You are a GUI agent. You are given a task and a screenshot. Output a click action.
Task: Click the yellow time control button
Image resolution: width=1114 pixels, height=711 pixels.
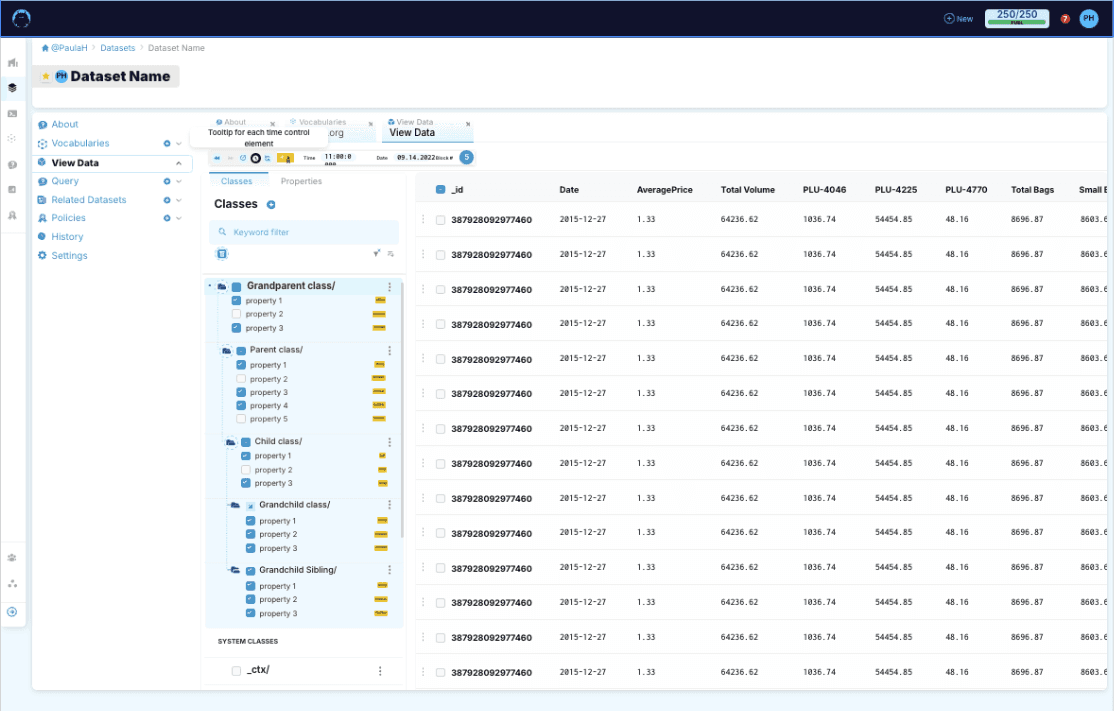(285, 158)
